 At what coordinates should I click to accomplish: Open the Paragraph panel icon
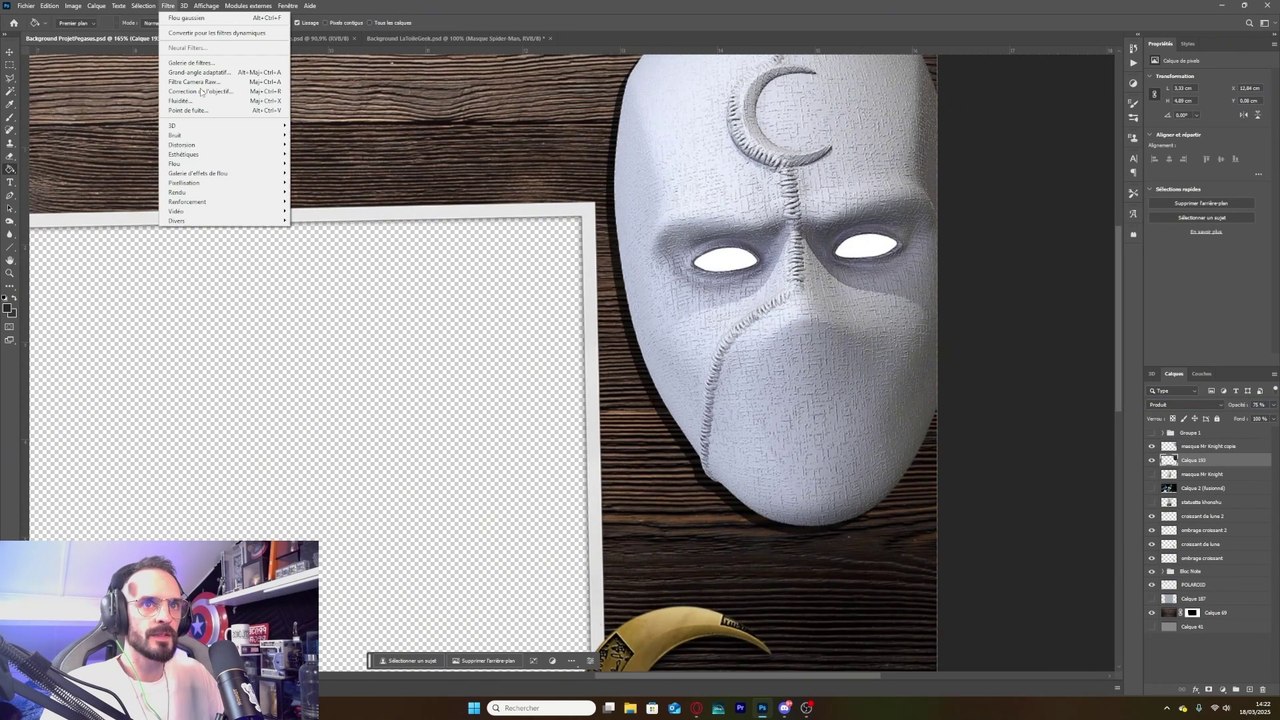coord(1133,172)
